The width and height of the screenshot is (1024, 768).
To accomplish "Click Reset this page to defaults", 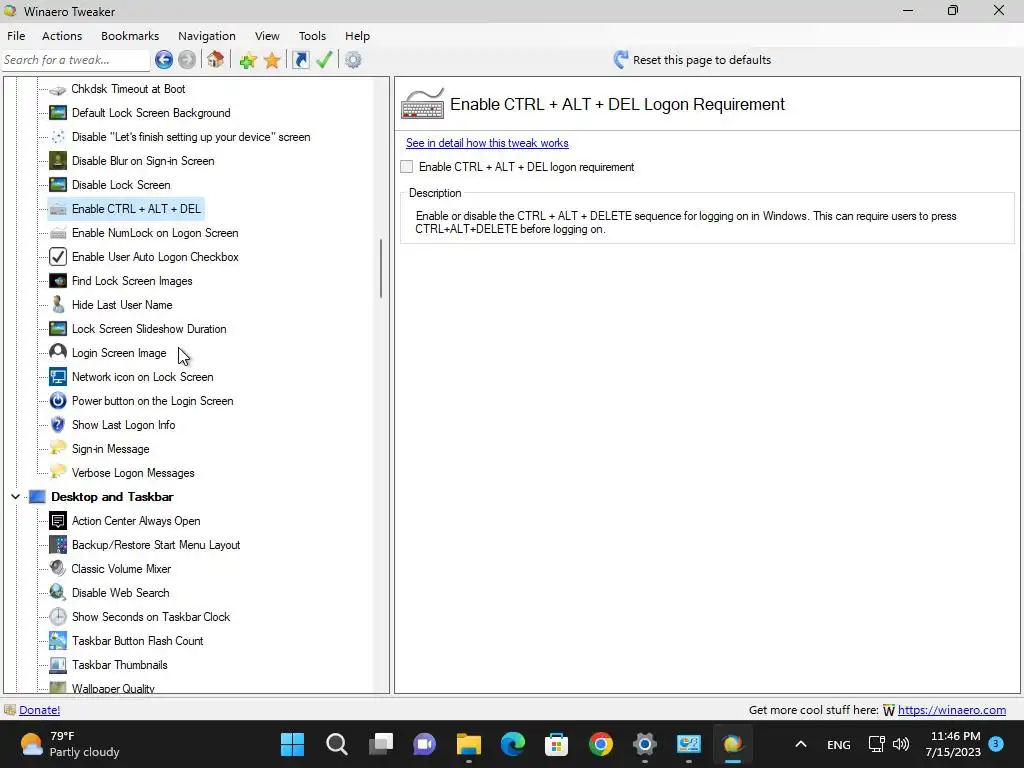I will [x=702, y=60].
